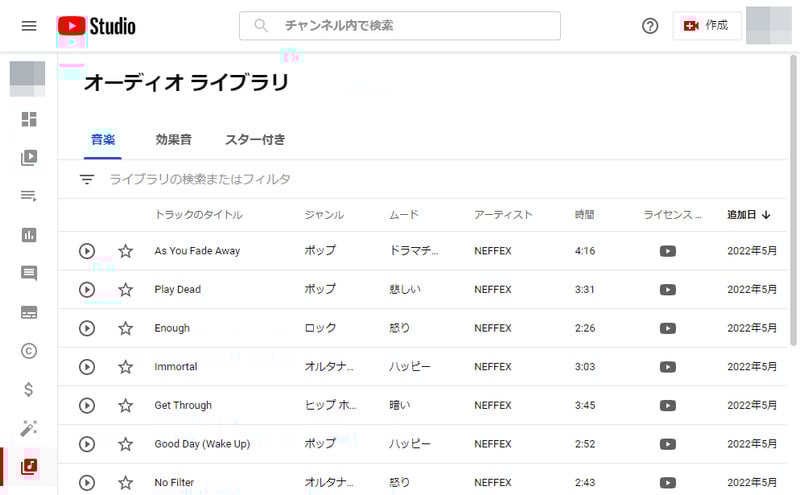800x495 pixels.
Task: Click YouTube license icon for No Filter
Action: (x=668, y=483)
